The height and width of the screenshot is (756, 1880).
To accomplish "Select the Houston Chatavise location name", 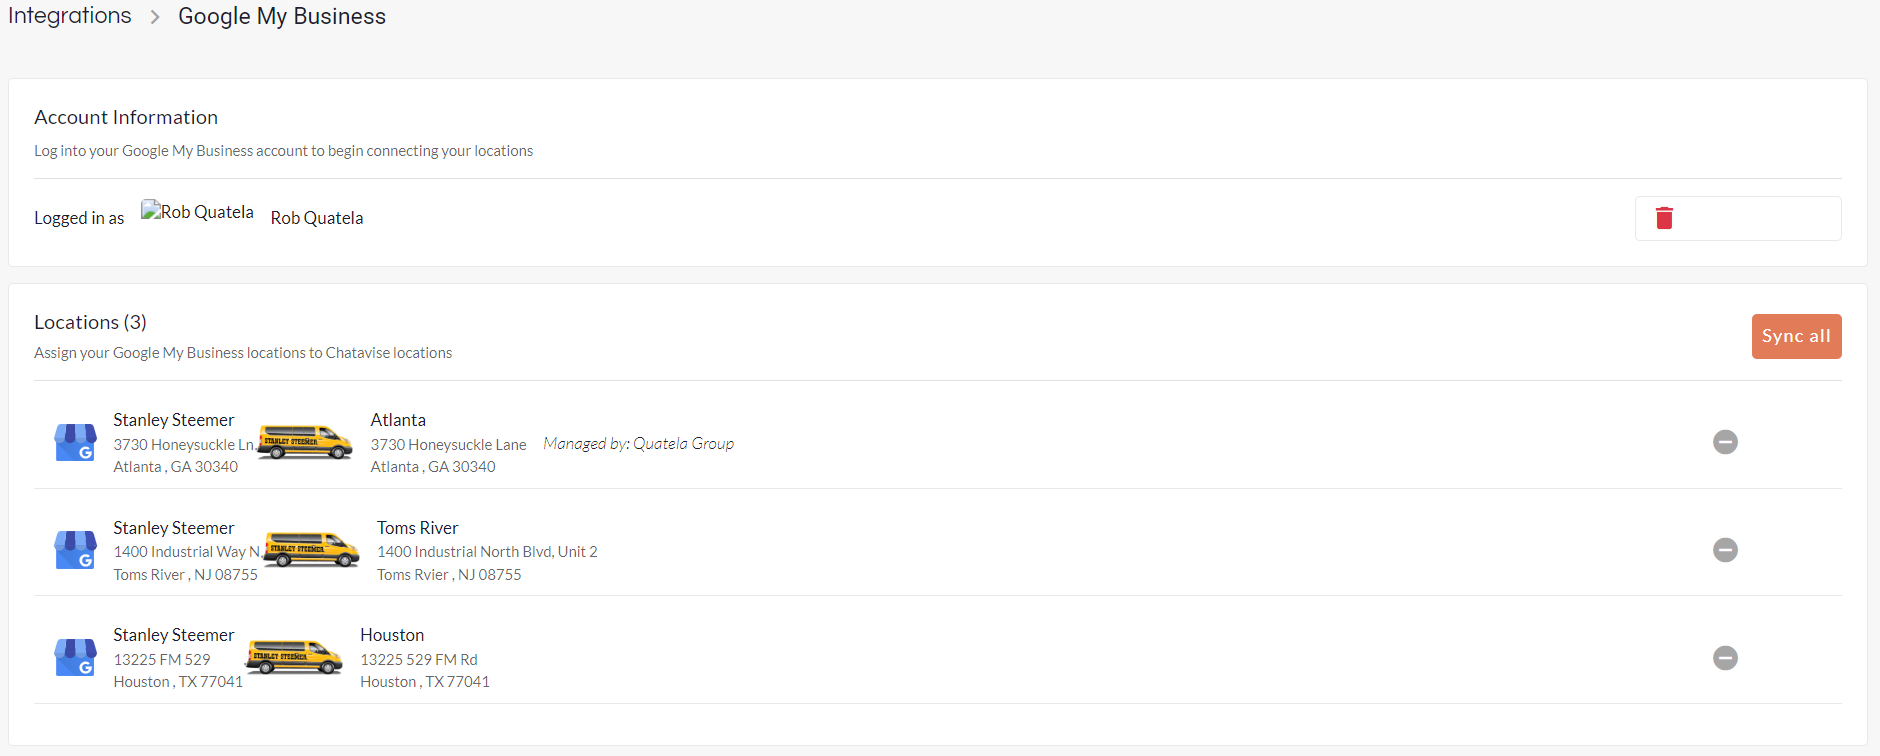I will tap(392, 635).
